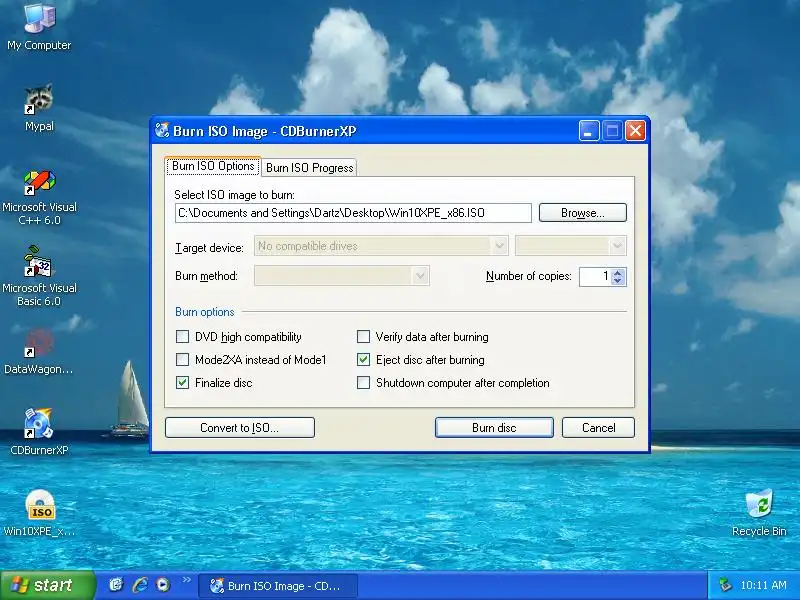Uncheck Finalize disc option
Viewport: 800px width, 600px height.
pos(182,383)
